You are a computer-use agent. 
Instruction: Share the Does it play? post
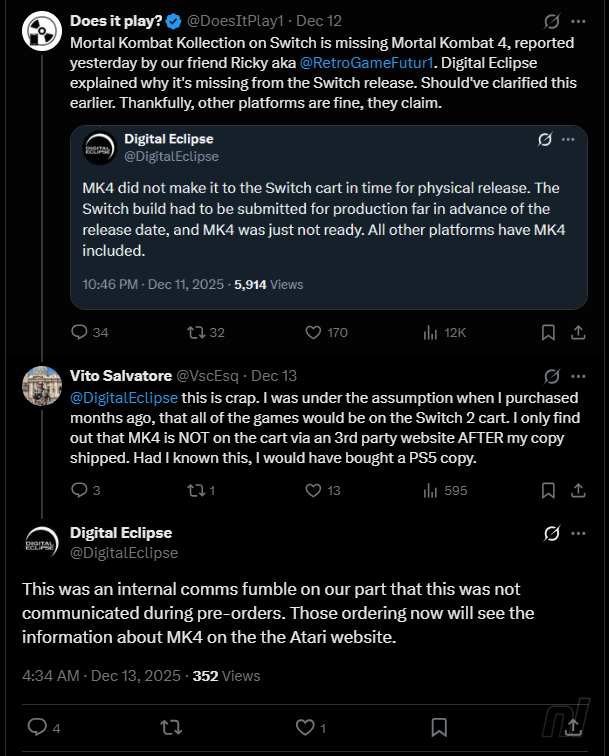tap(579, 332)
